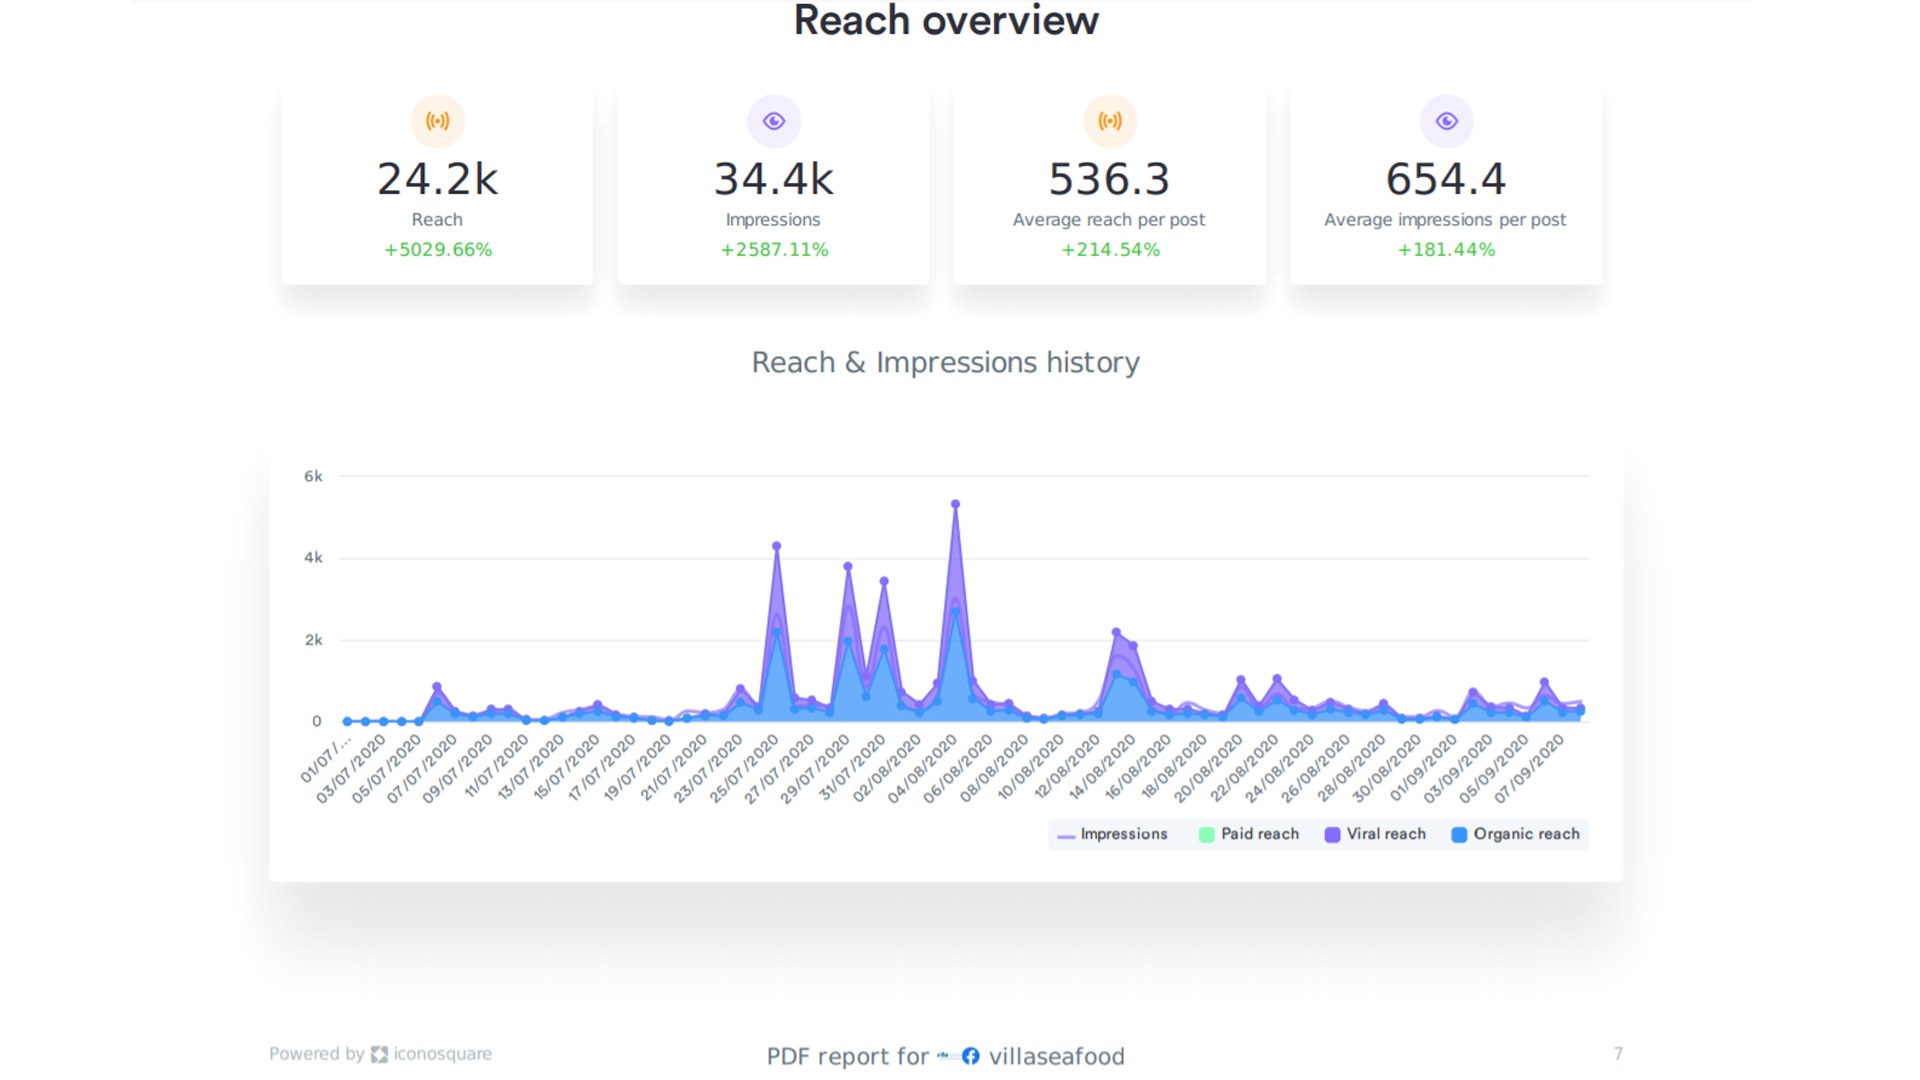Image resolution: width=1920 pixels, height=1080 pixels.
Task: Click the 34.4k Impressions value
Action: click(773, 180)
